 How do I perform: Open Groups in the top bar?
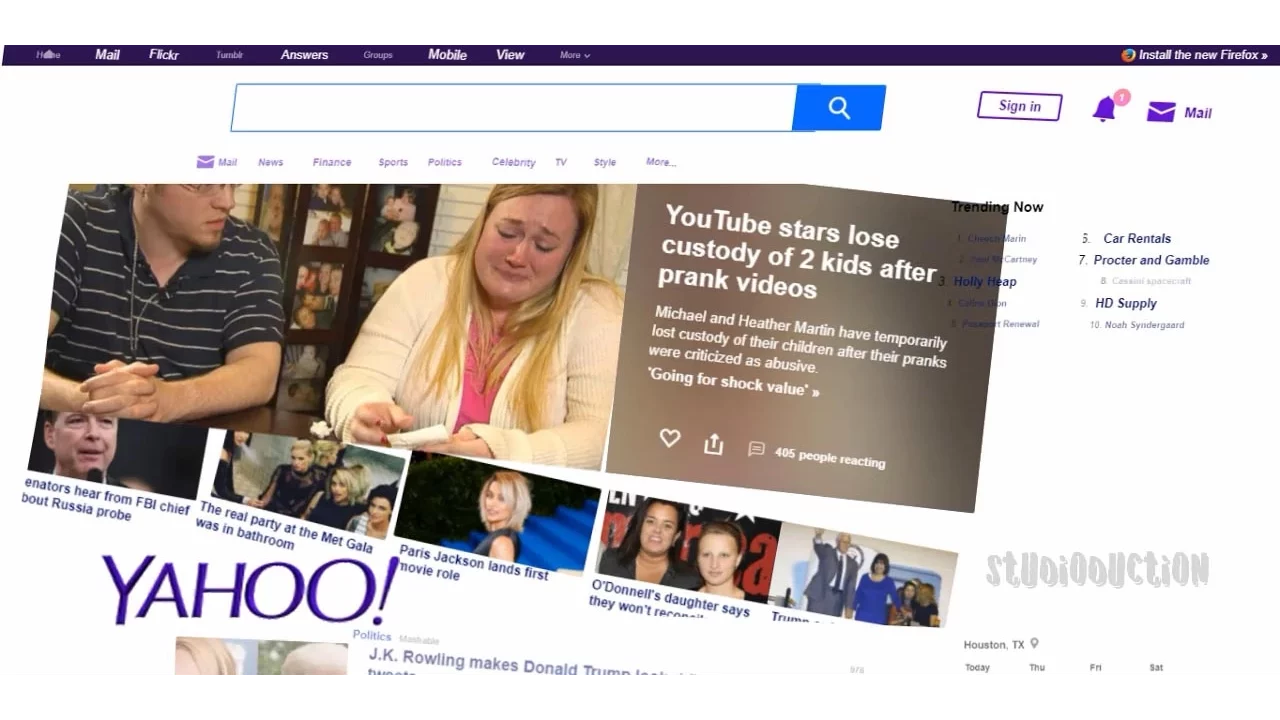[378, 55]
